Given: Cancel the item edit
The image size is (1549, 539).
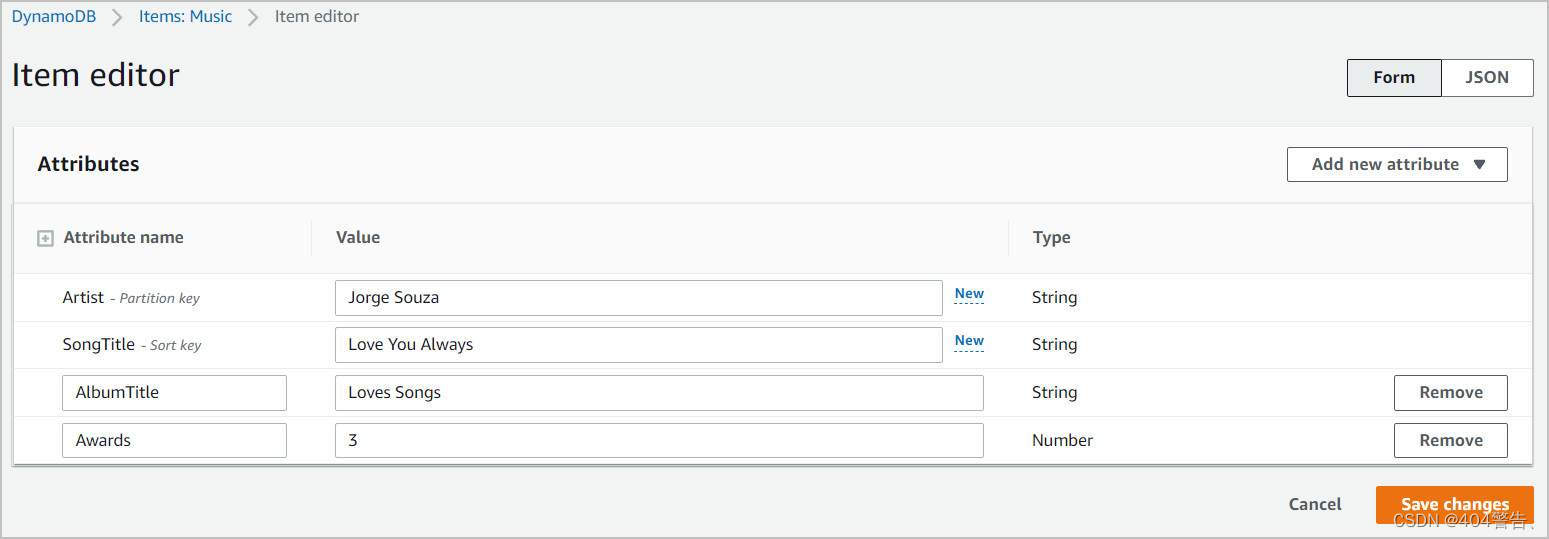Looking at the screenshot, I should pos(1314,504).
